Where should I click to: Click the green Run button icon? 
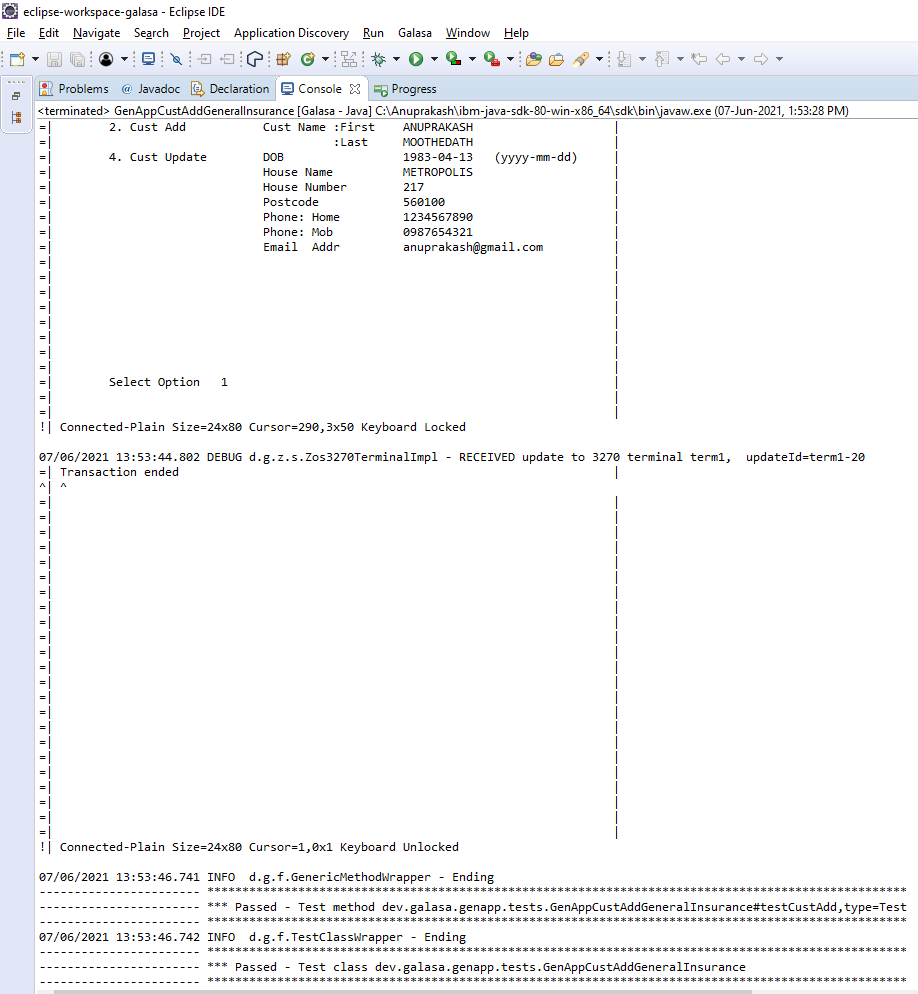pyautogui.click(x=416, y=59)
